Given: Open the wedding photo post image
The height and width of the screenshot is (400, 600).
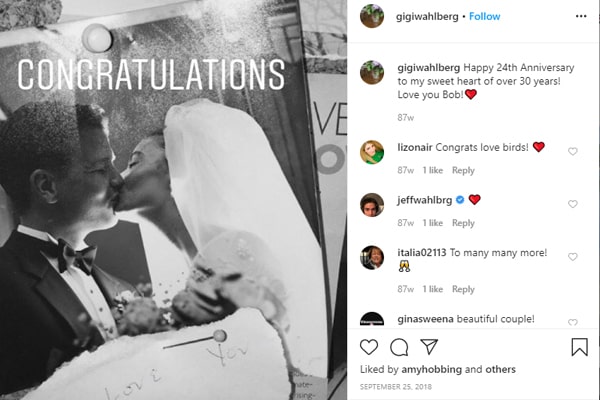Looking at the screenshot, I should (173, 200).
